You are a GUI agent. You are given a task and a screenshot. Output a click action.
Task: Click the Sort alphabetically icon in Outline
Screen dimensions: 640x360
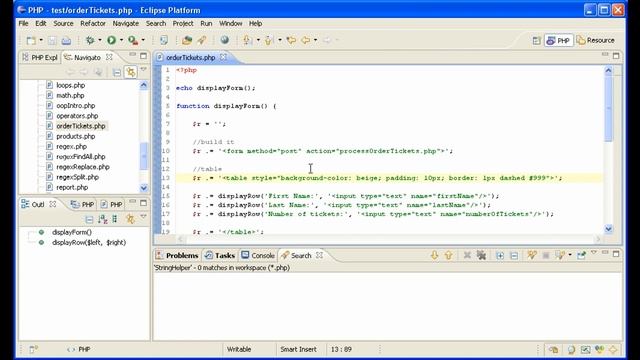click(x=102, y=219)
